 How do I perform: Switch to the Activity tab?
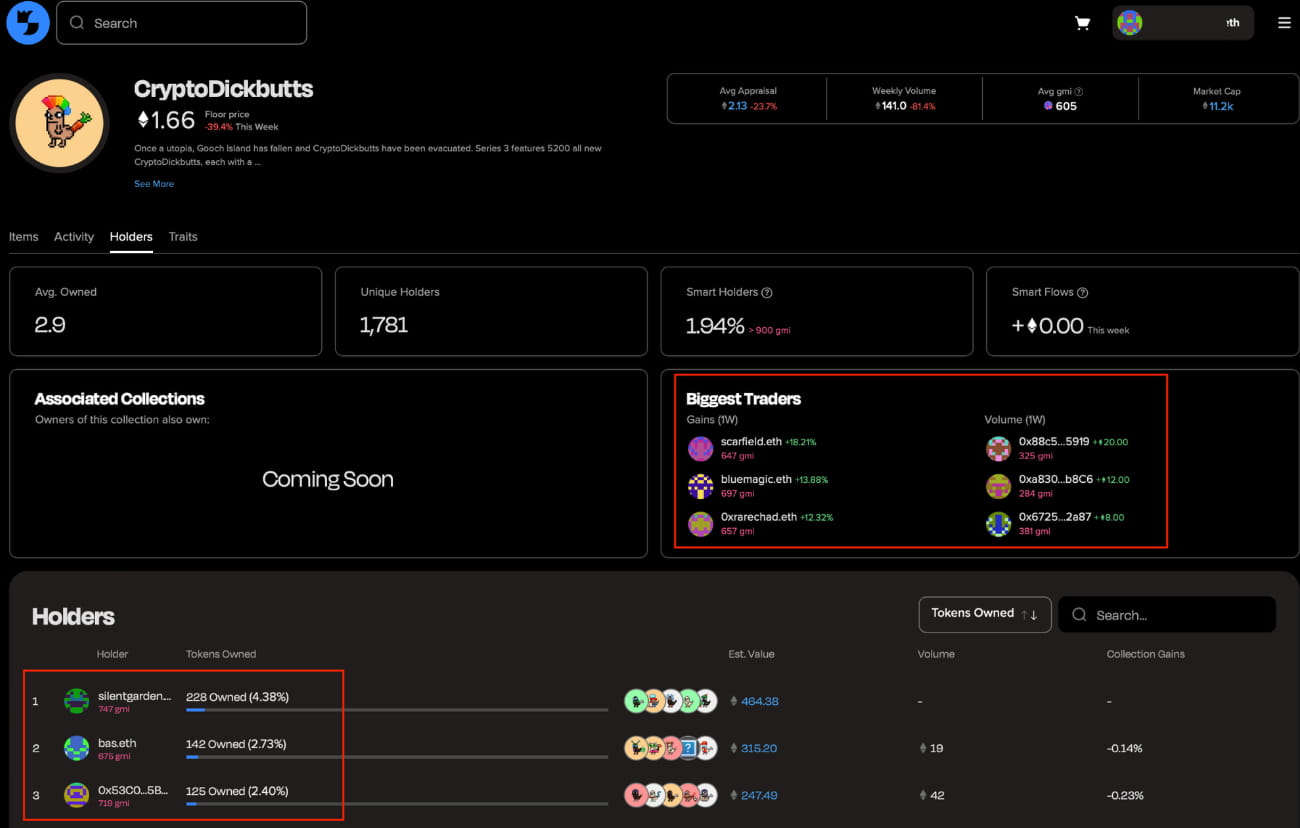point(74,237)
